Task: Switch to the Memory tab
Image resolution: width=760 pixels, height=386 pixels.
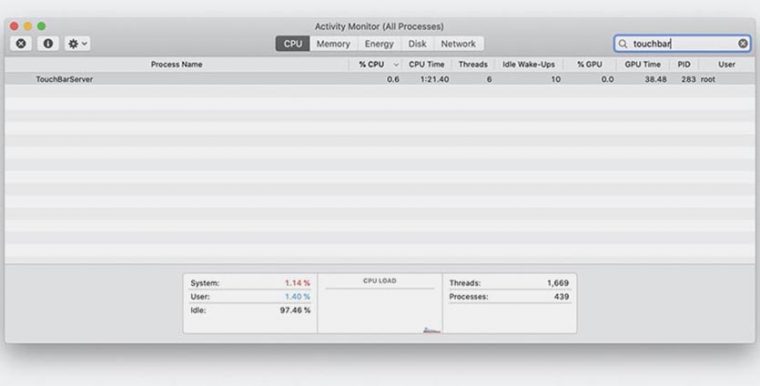Action: (x=333, y=44)
